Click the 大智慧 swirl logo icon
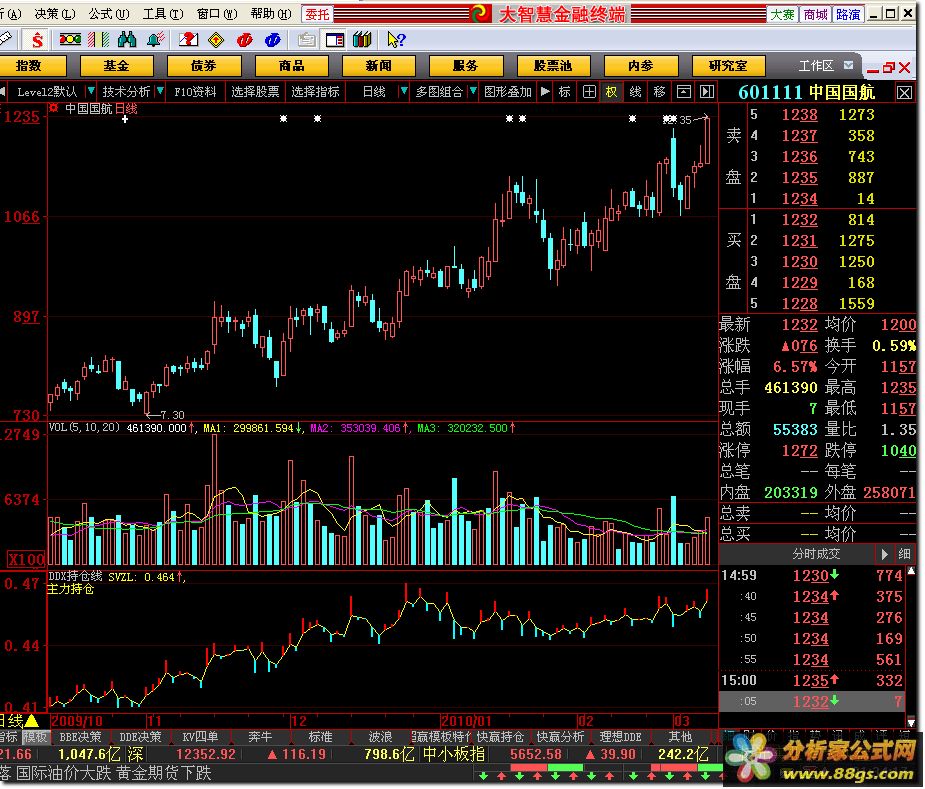The width and height of the screenshot is (925, 789). tap(481, 14)
